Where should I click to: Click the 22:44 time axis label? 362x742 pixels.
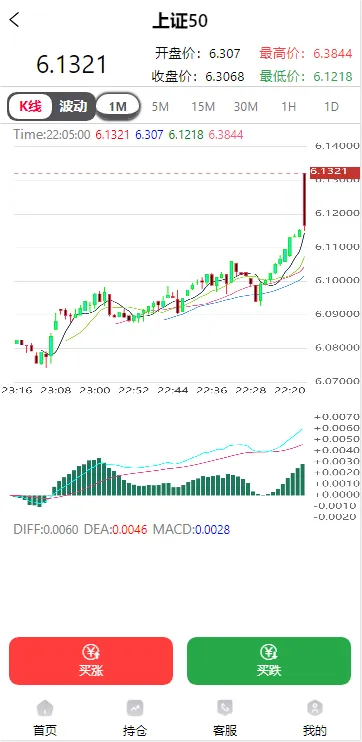(x=173, y=390)
